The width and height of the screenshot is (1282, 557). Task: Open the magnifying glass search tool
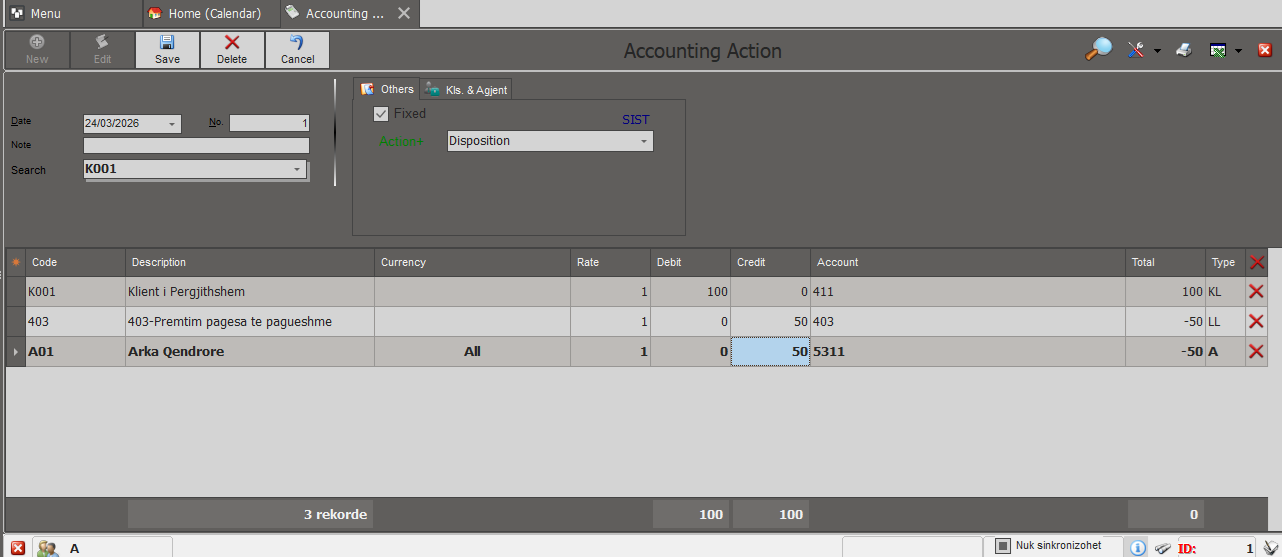tap(1098, 50)
